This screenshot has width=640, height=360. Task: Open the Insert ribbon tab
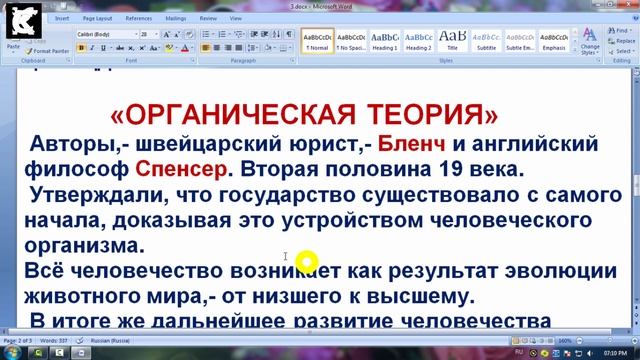62,18
